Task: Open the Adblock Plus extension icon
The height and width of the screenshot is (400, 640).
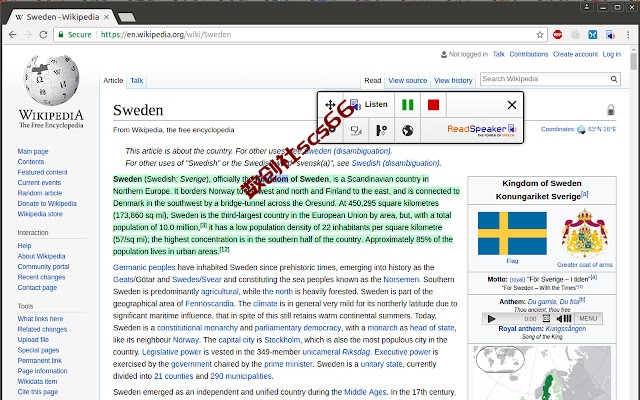Action: pyautogui.click(x=558, y=35)
